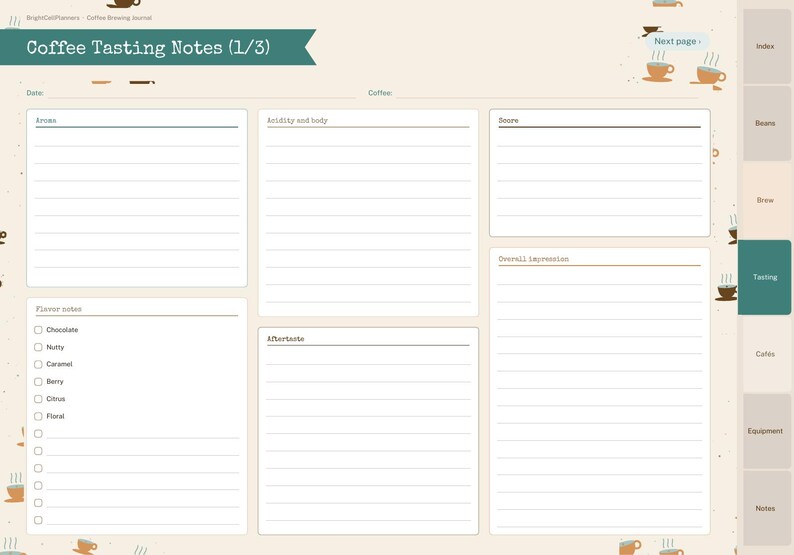Click the Aftertaste heading
This screenshot has width=794, height=555.
point(286,339)
